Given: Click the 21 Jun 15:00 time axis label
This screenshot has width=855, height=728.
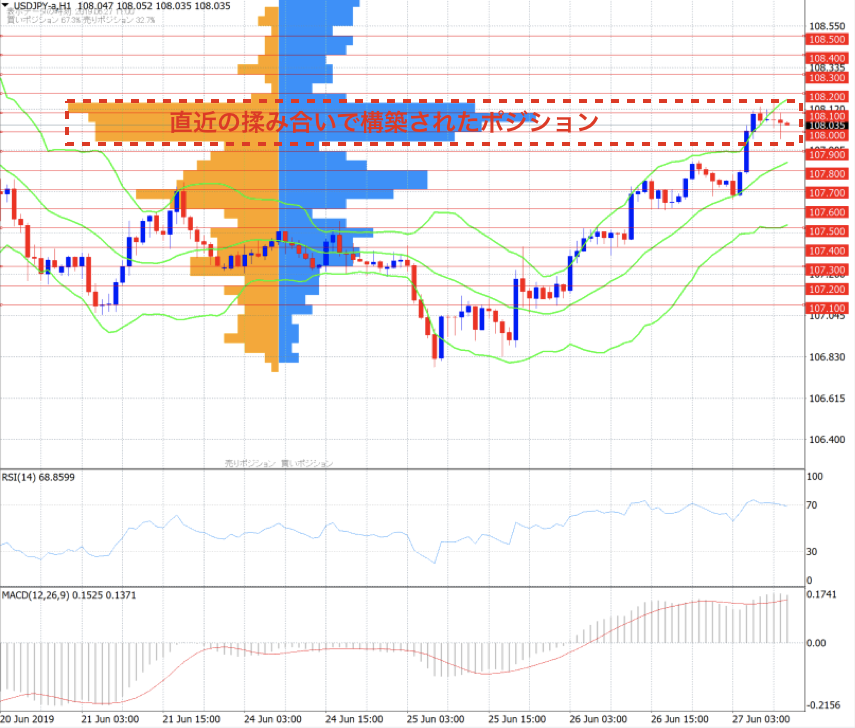Looking at the screenshot, I should point(191,719).
